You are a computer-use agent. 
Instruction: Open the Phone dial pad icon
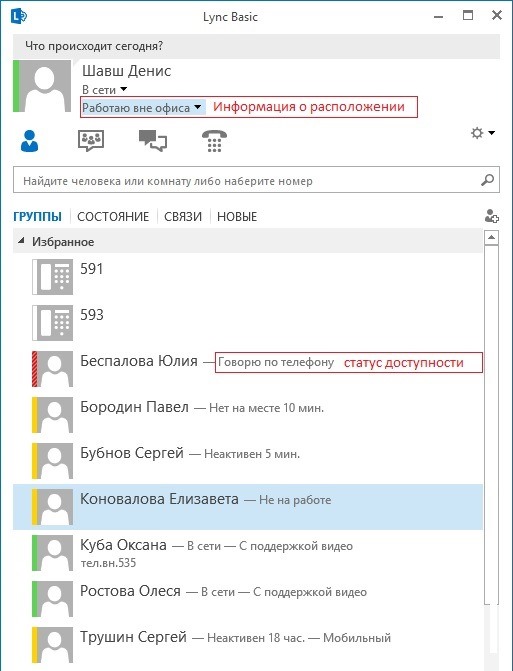214,141
